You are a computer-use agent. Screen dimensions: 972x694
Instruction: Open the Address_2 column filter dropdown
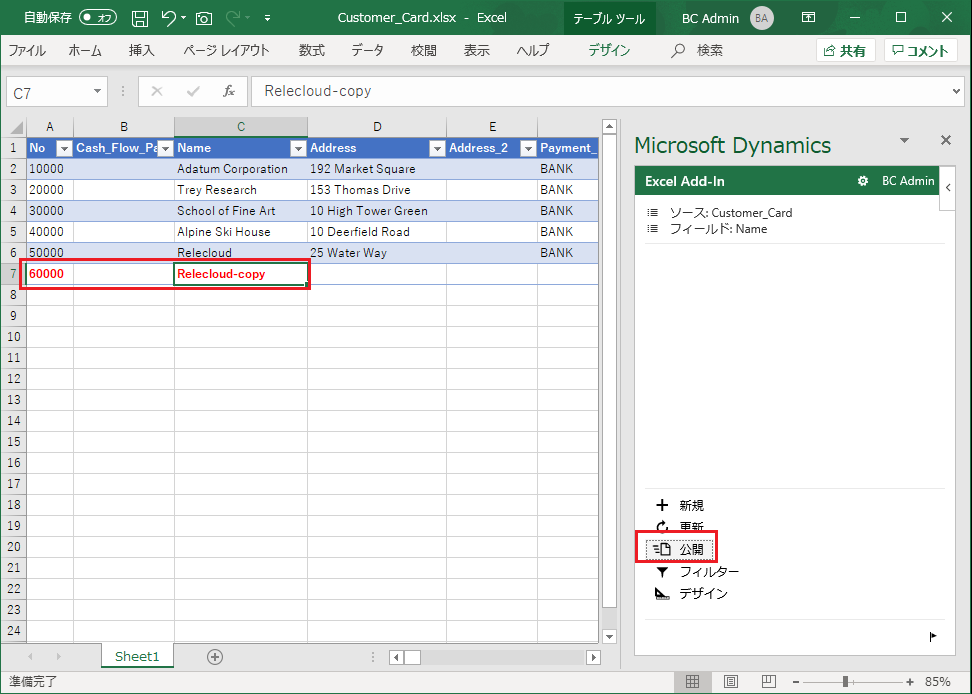click(528, 148)
